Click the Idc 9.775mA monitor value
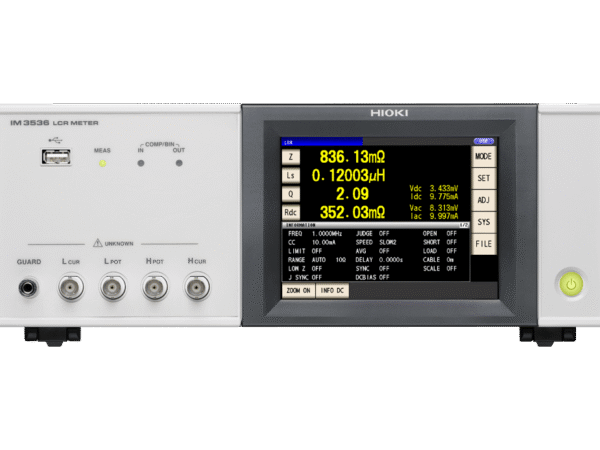 click(x=434, y=196)
